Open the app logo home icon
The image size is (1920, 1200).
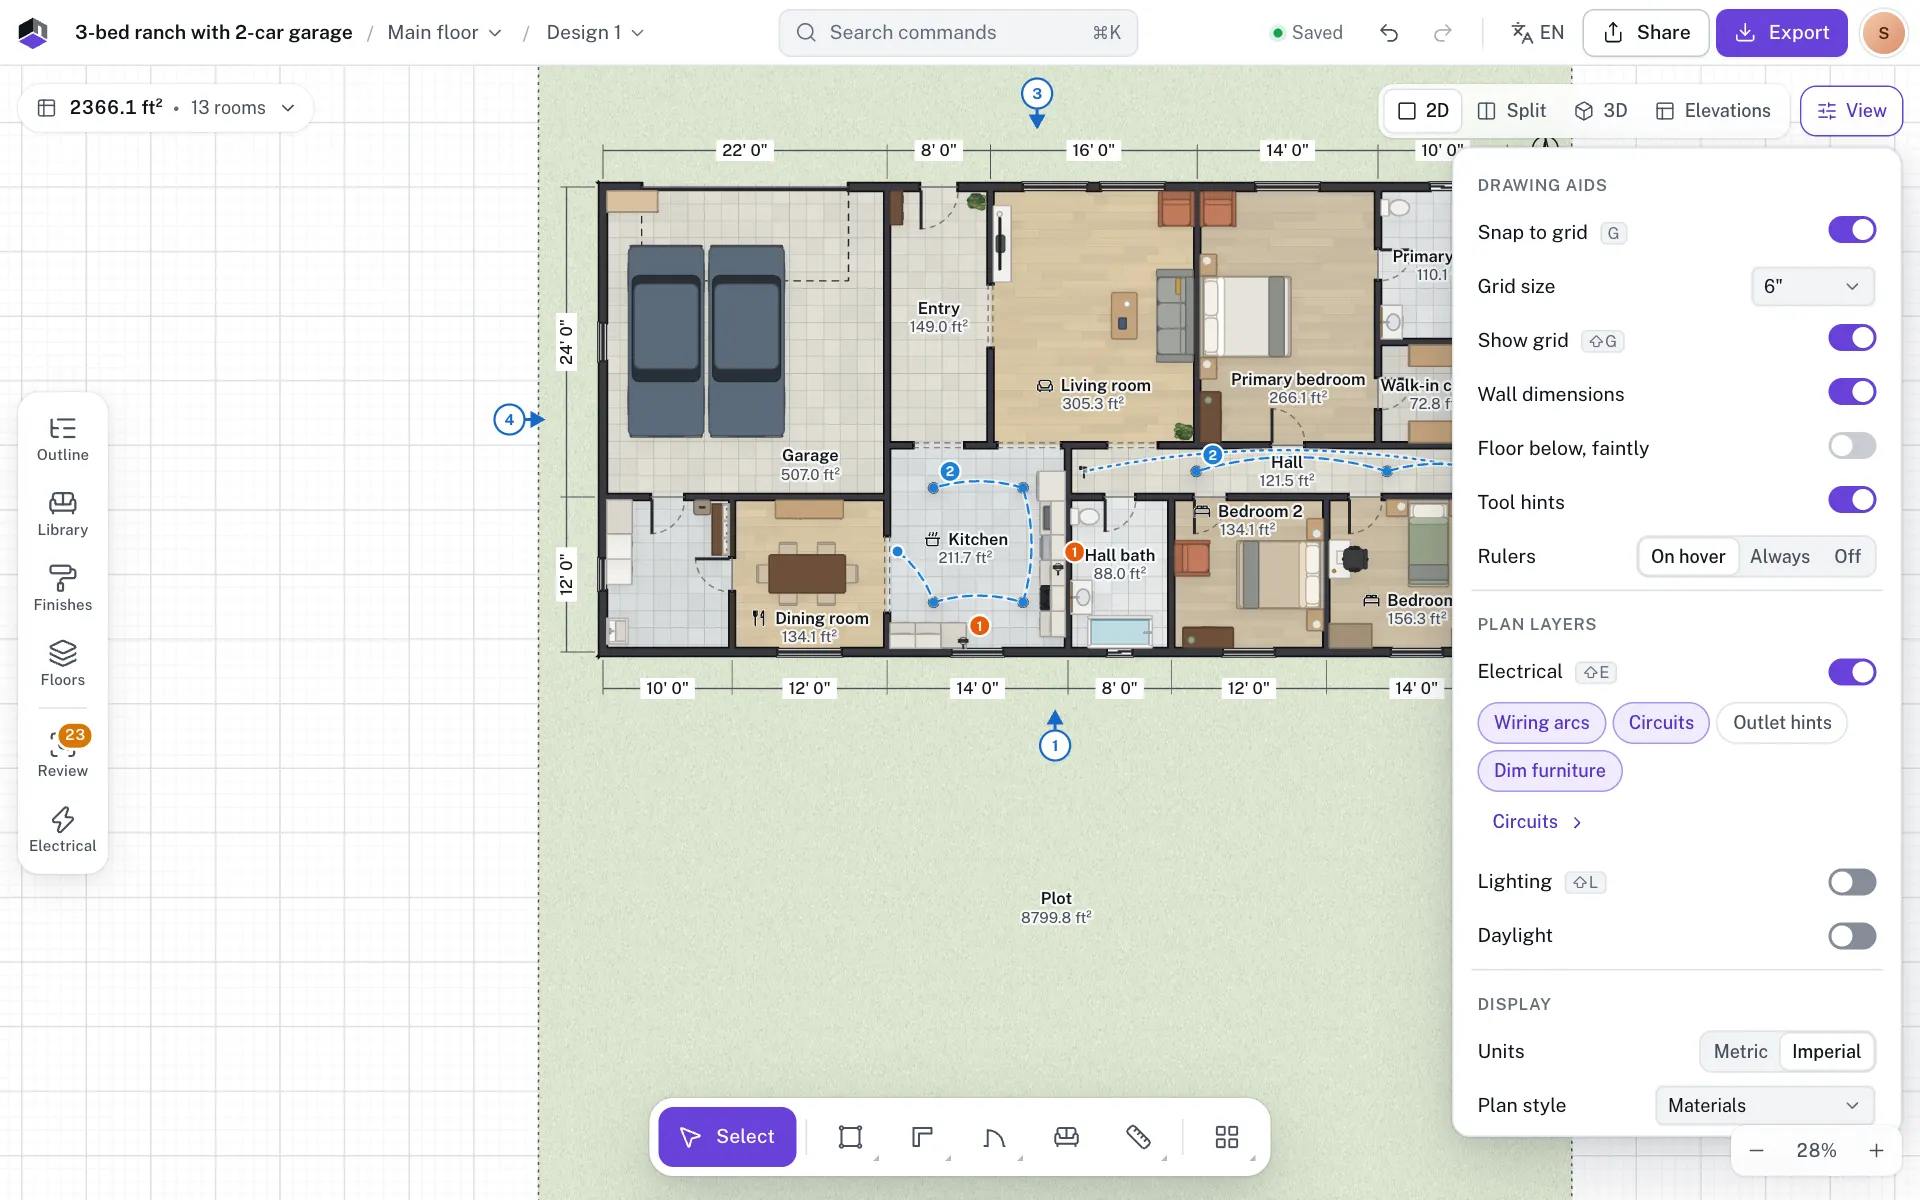(x=33, y=33)
